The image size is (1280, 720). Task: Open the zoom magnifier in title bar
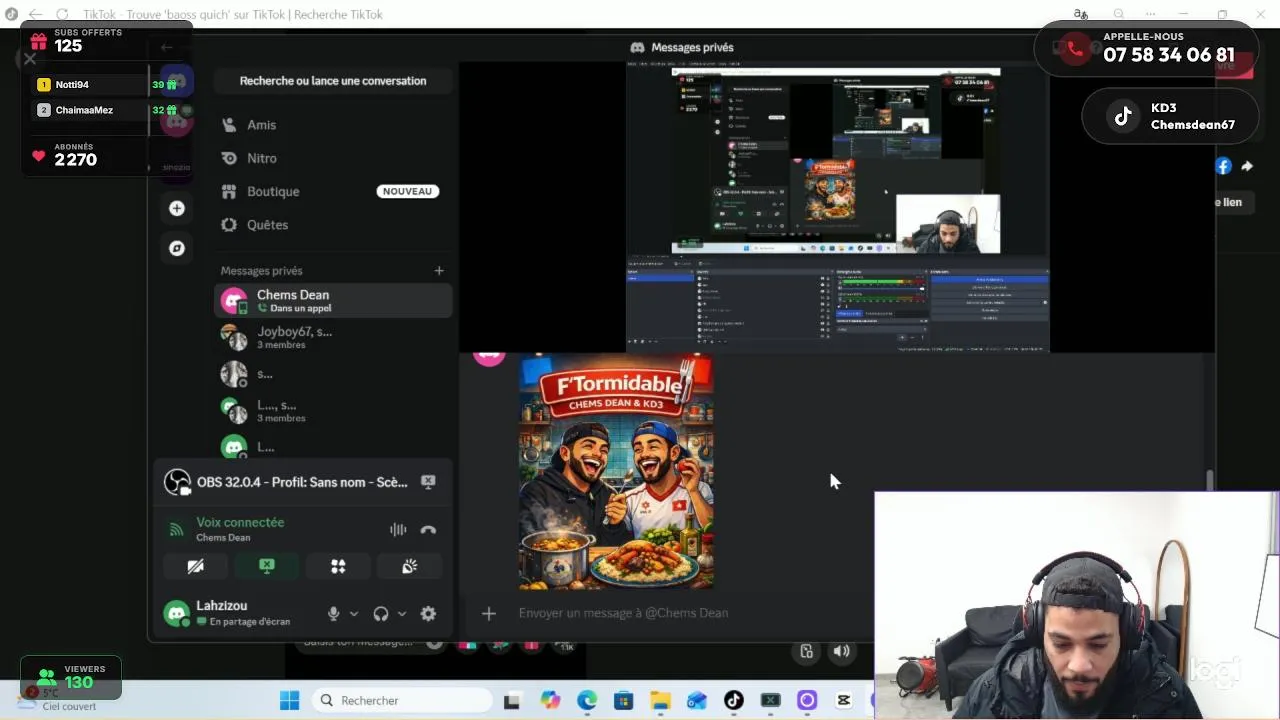pyautogui.click(x=1119, y=14)
